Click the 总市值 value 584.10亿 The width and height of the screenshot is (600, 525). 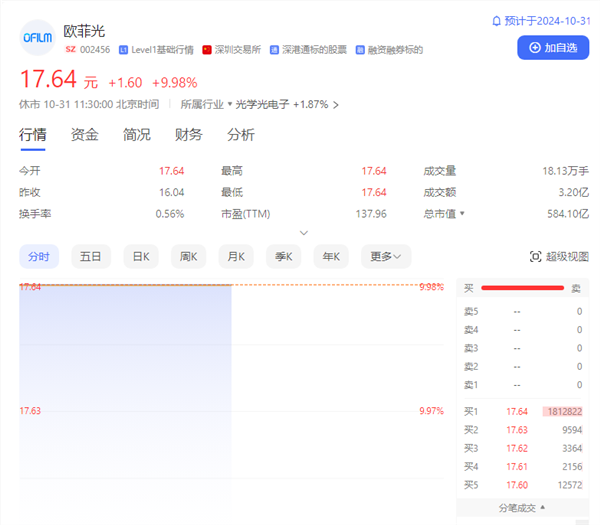(568, 214)
